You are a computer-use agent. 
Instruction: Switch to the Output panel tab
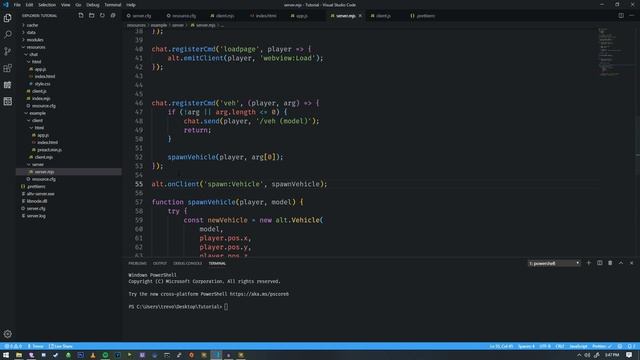pos(160,263)
